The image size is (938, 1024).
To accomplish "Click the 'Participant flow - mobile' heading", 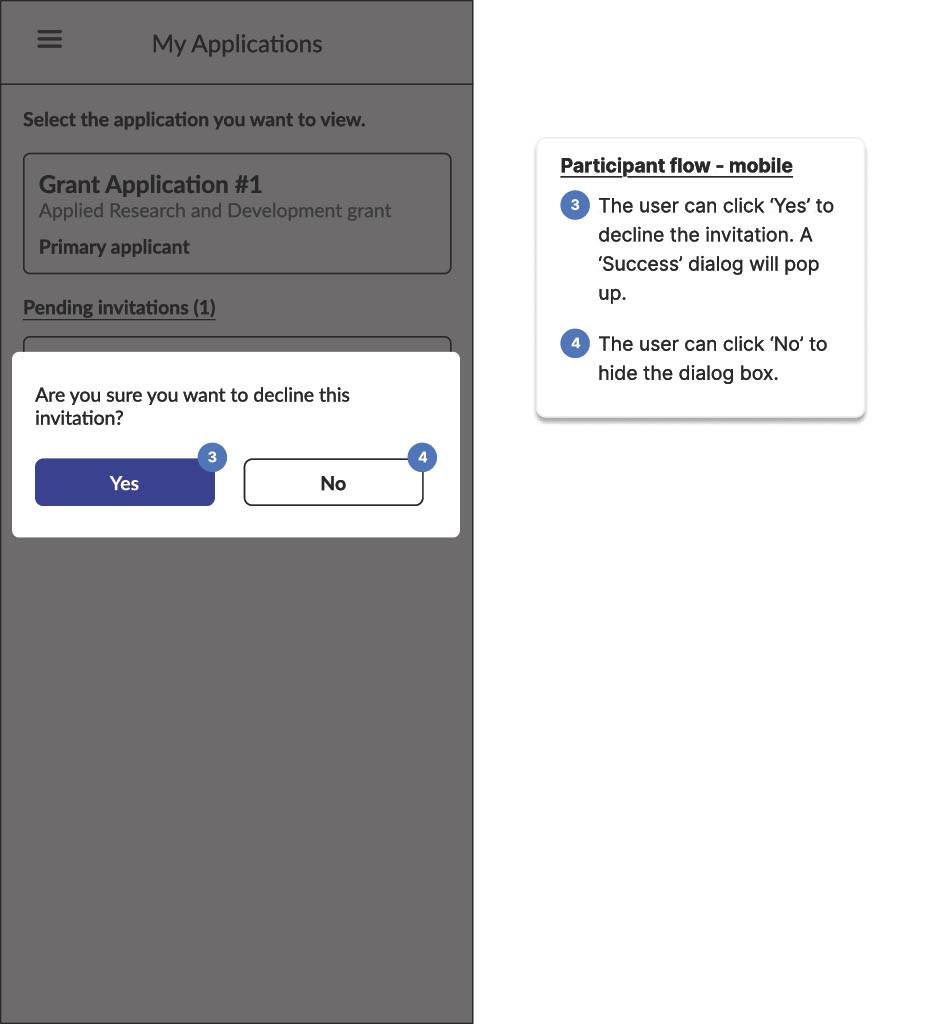I will [x=676, y=166].
